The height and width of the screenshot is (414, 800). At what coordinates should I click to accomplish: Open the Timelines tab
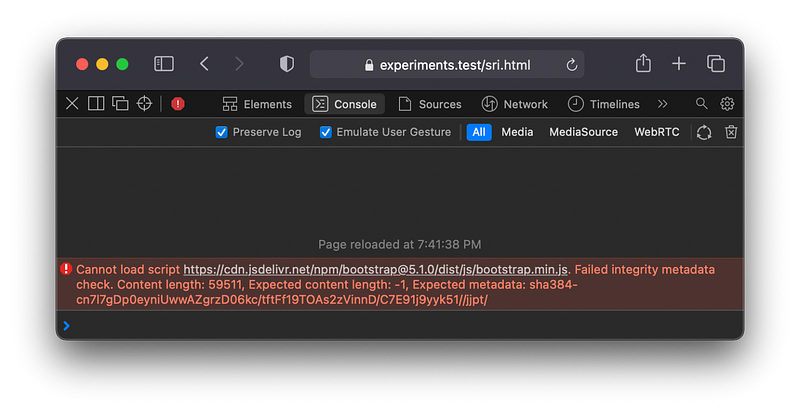(603, 104)
